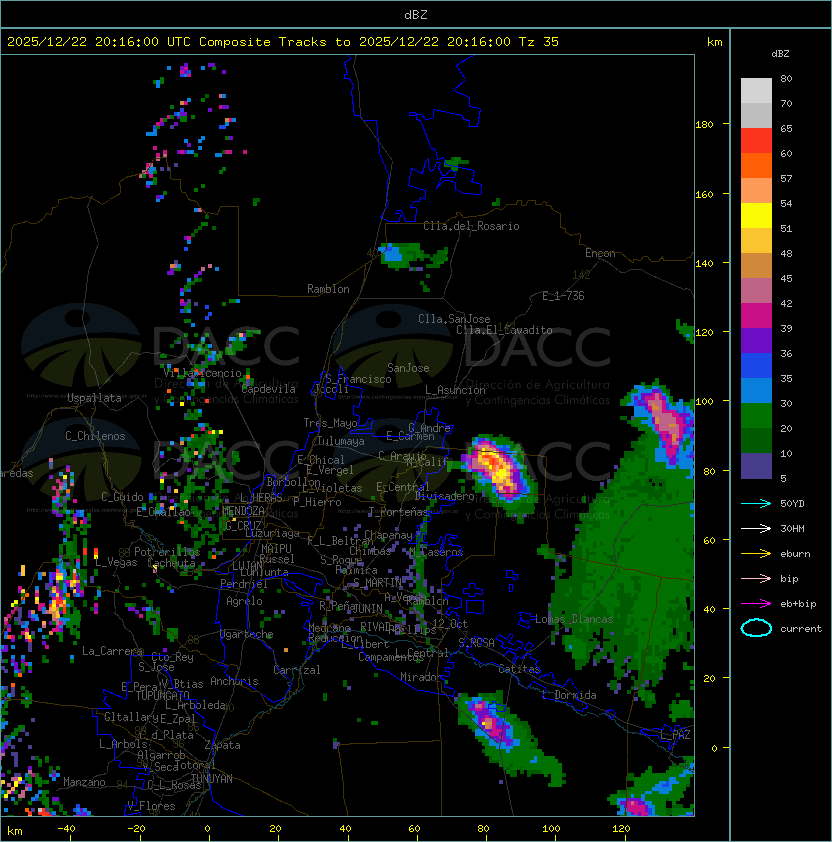Click the Uspallata place label

pyautogui.click(x=94, y=398)
